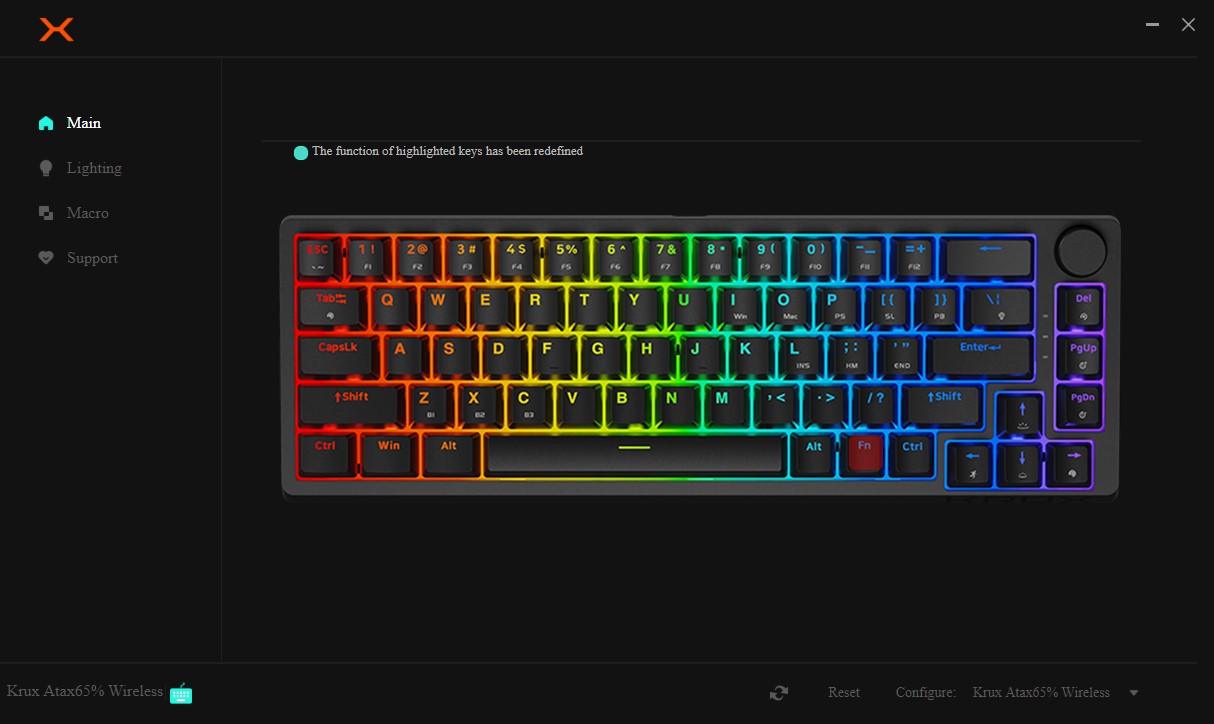Switch to the Macro tab

pos(88,213)
